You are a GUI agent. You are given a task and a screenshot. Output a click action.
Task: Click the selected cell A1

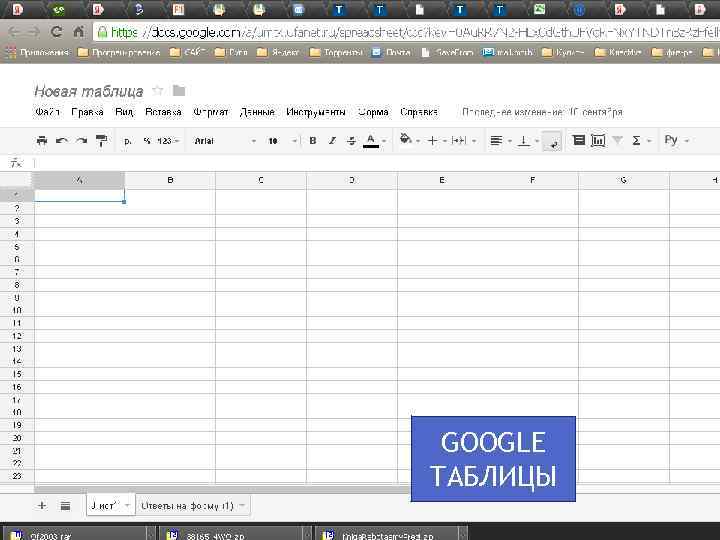click(x=79, y=196)
